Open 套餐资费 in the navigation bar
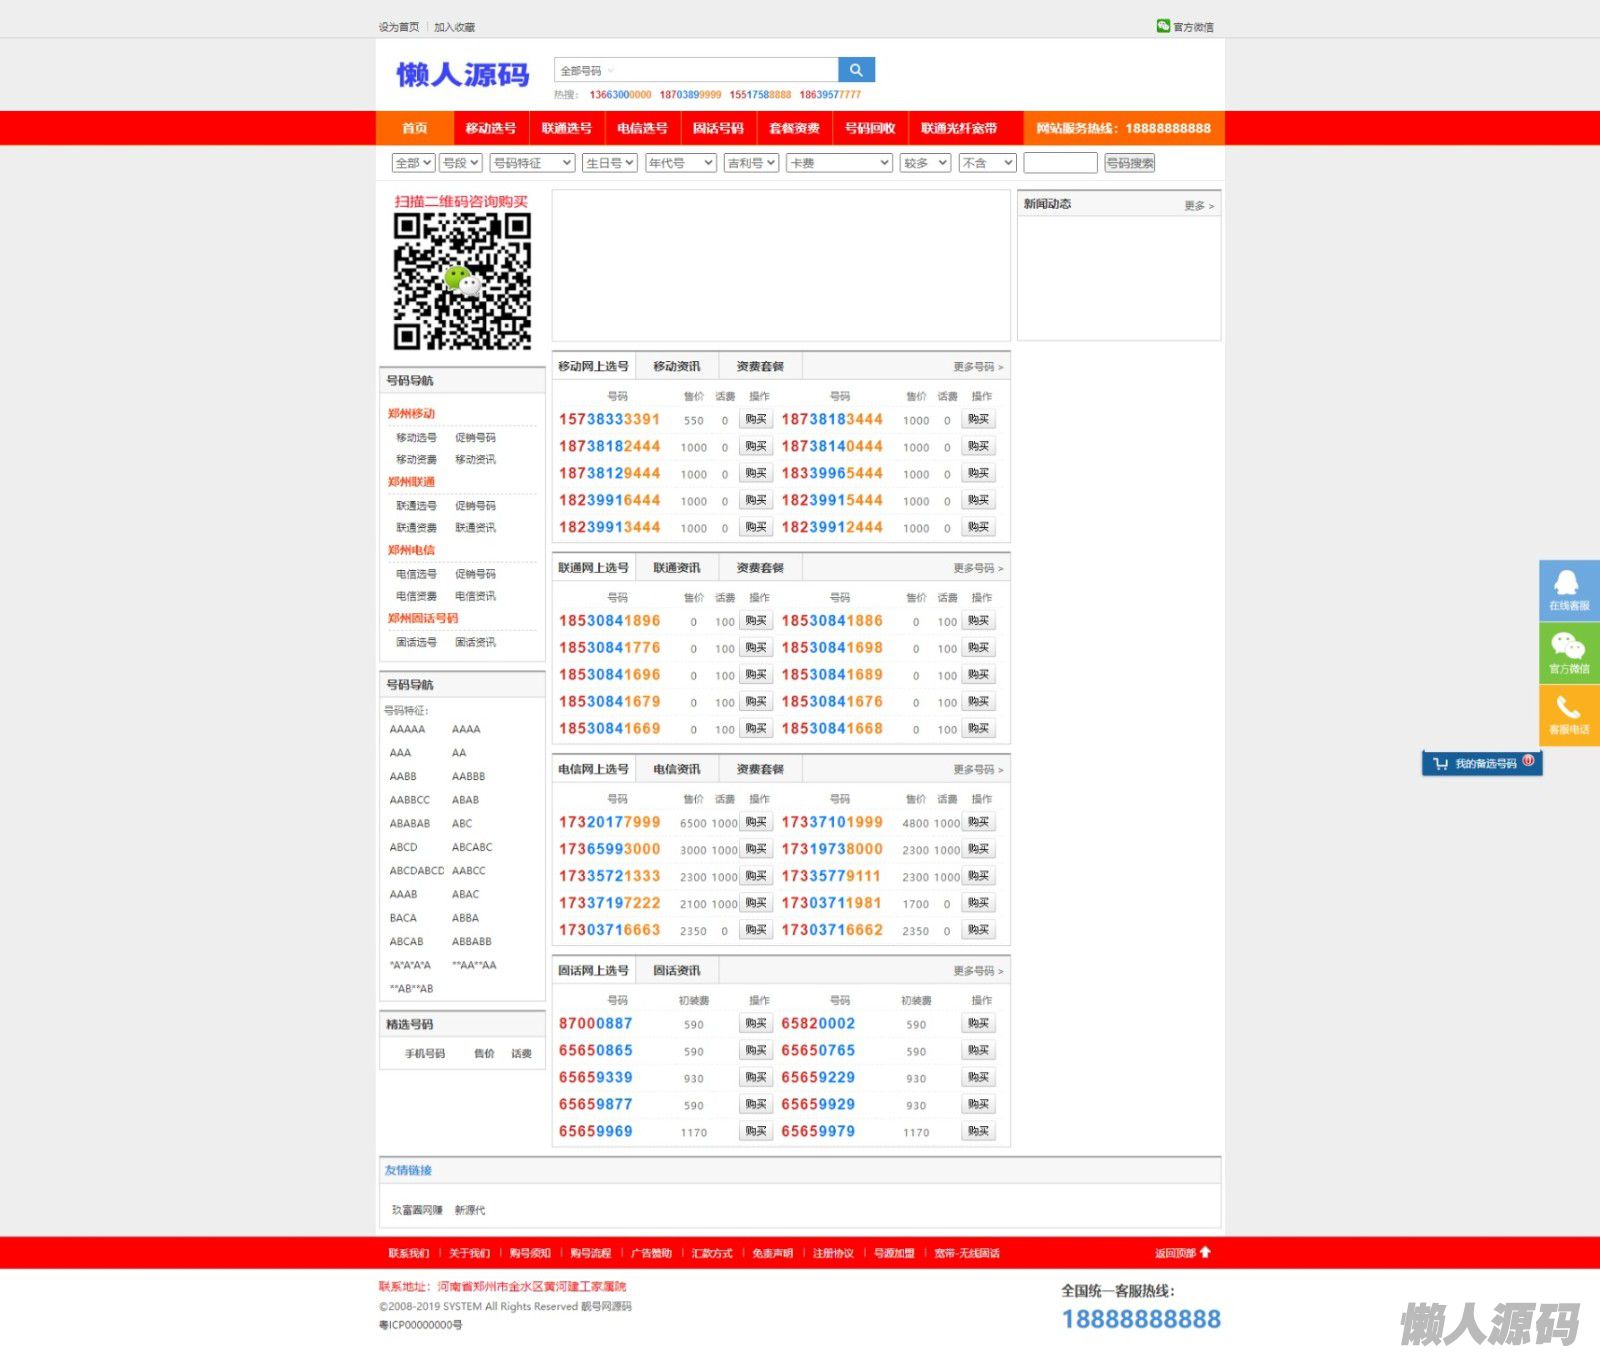1600x1359 pixels. click(794, 128)
